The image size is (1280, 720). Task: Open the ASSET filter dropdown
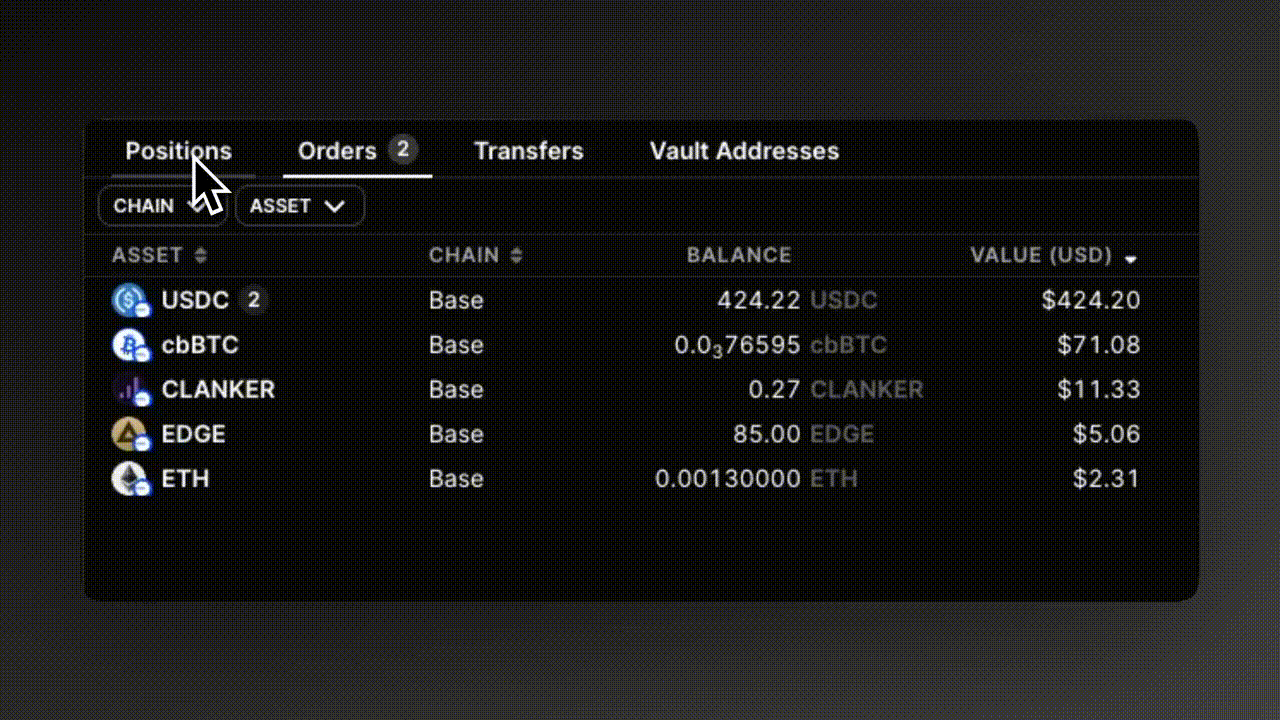pyautogui.click(x=299, y=206)
